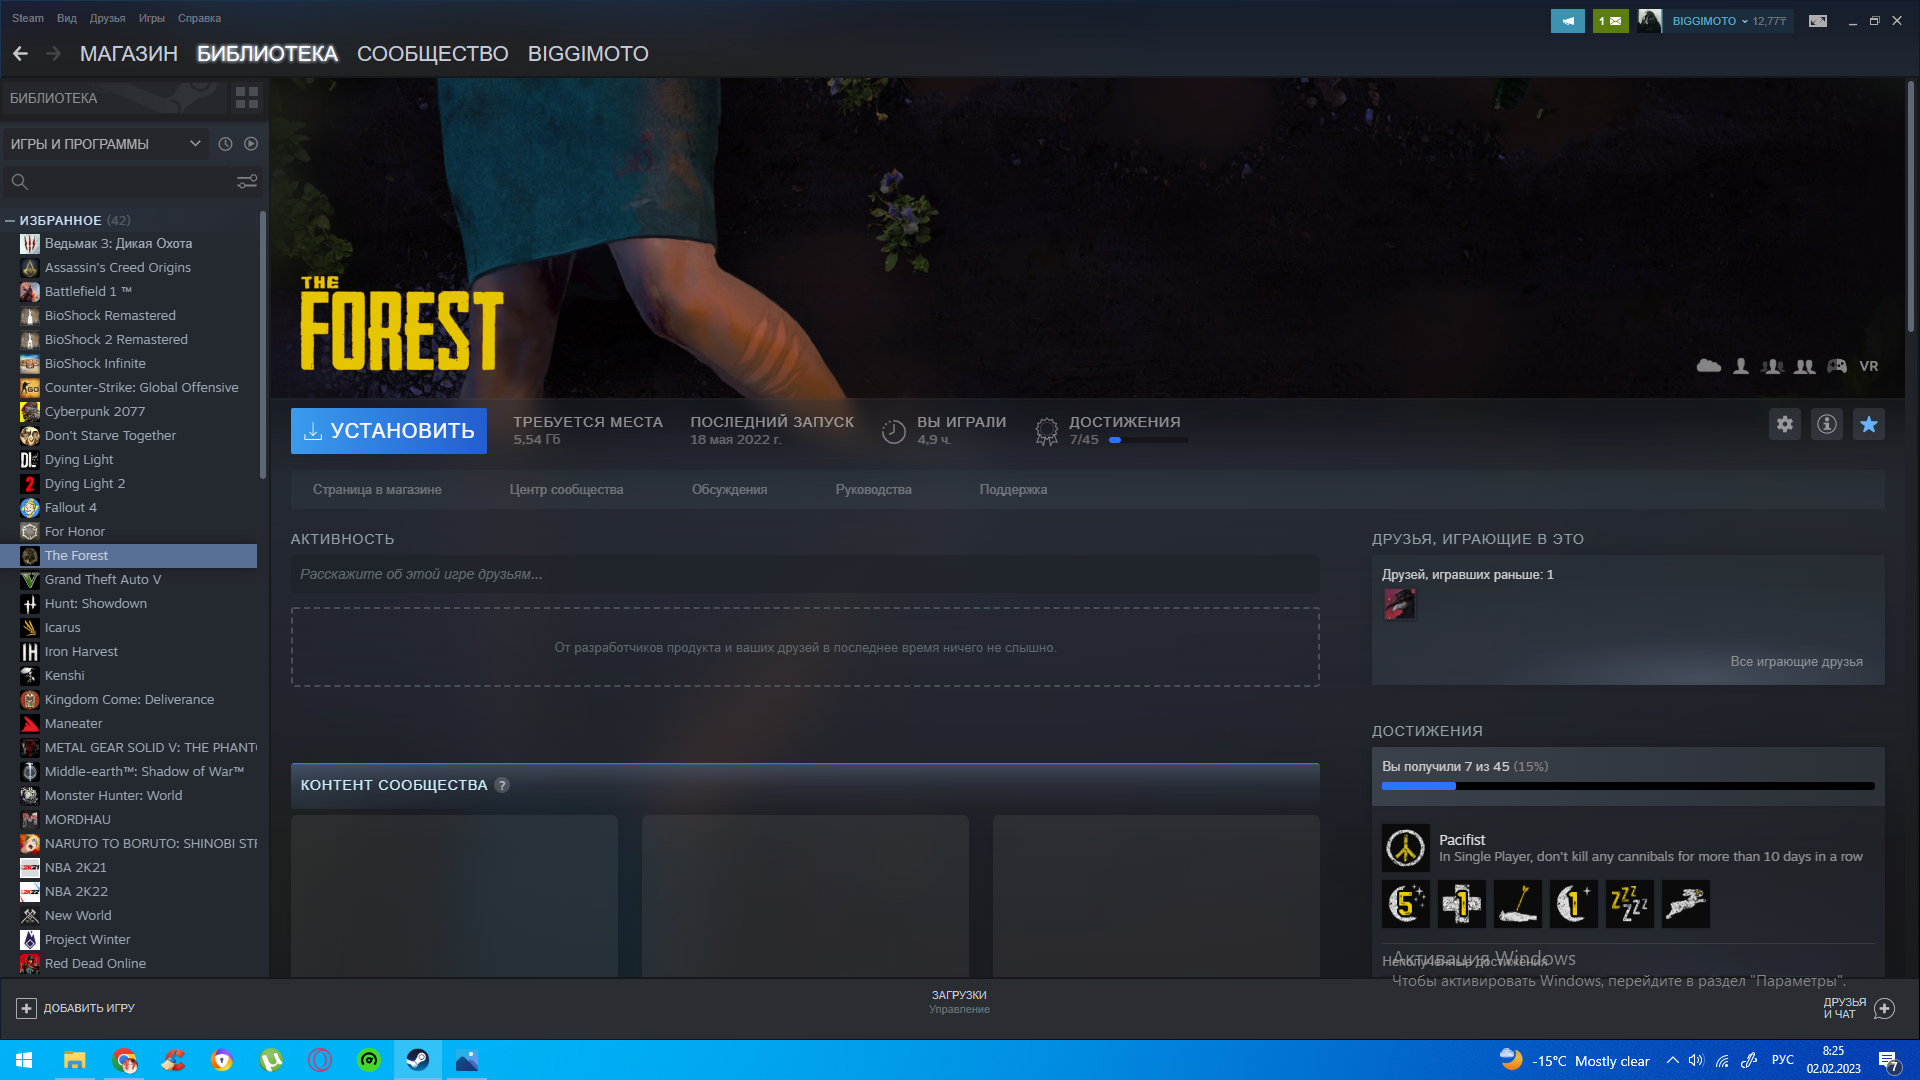Click the 7 из 45 achievements progress bar

[1628, 786]
